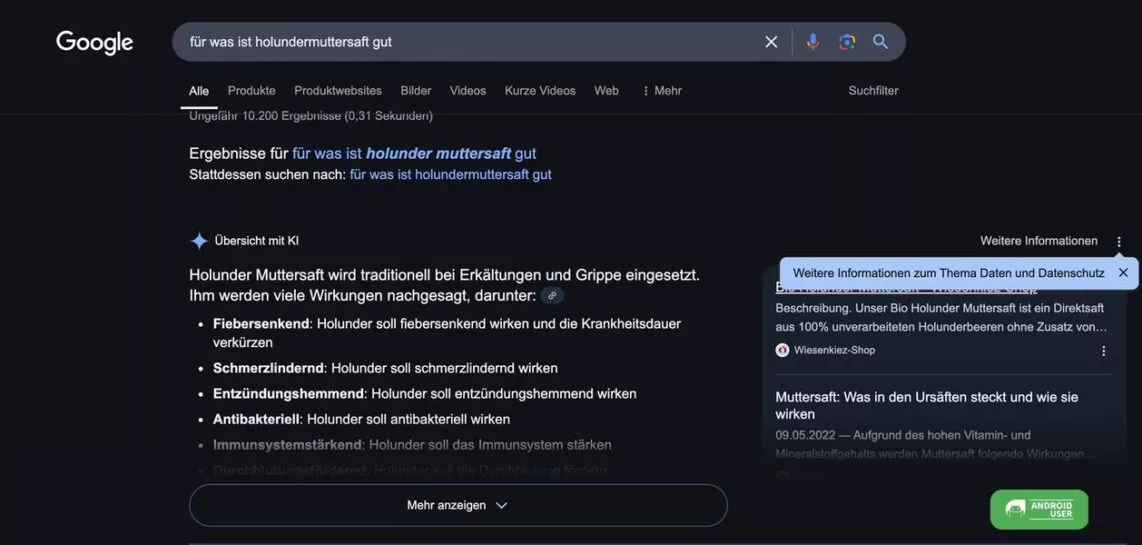The height and width of the screenshot is (545, 1142).
Task: Switch to the Bilder tab
Action: click(416, 90)
